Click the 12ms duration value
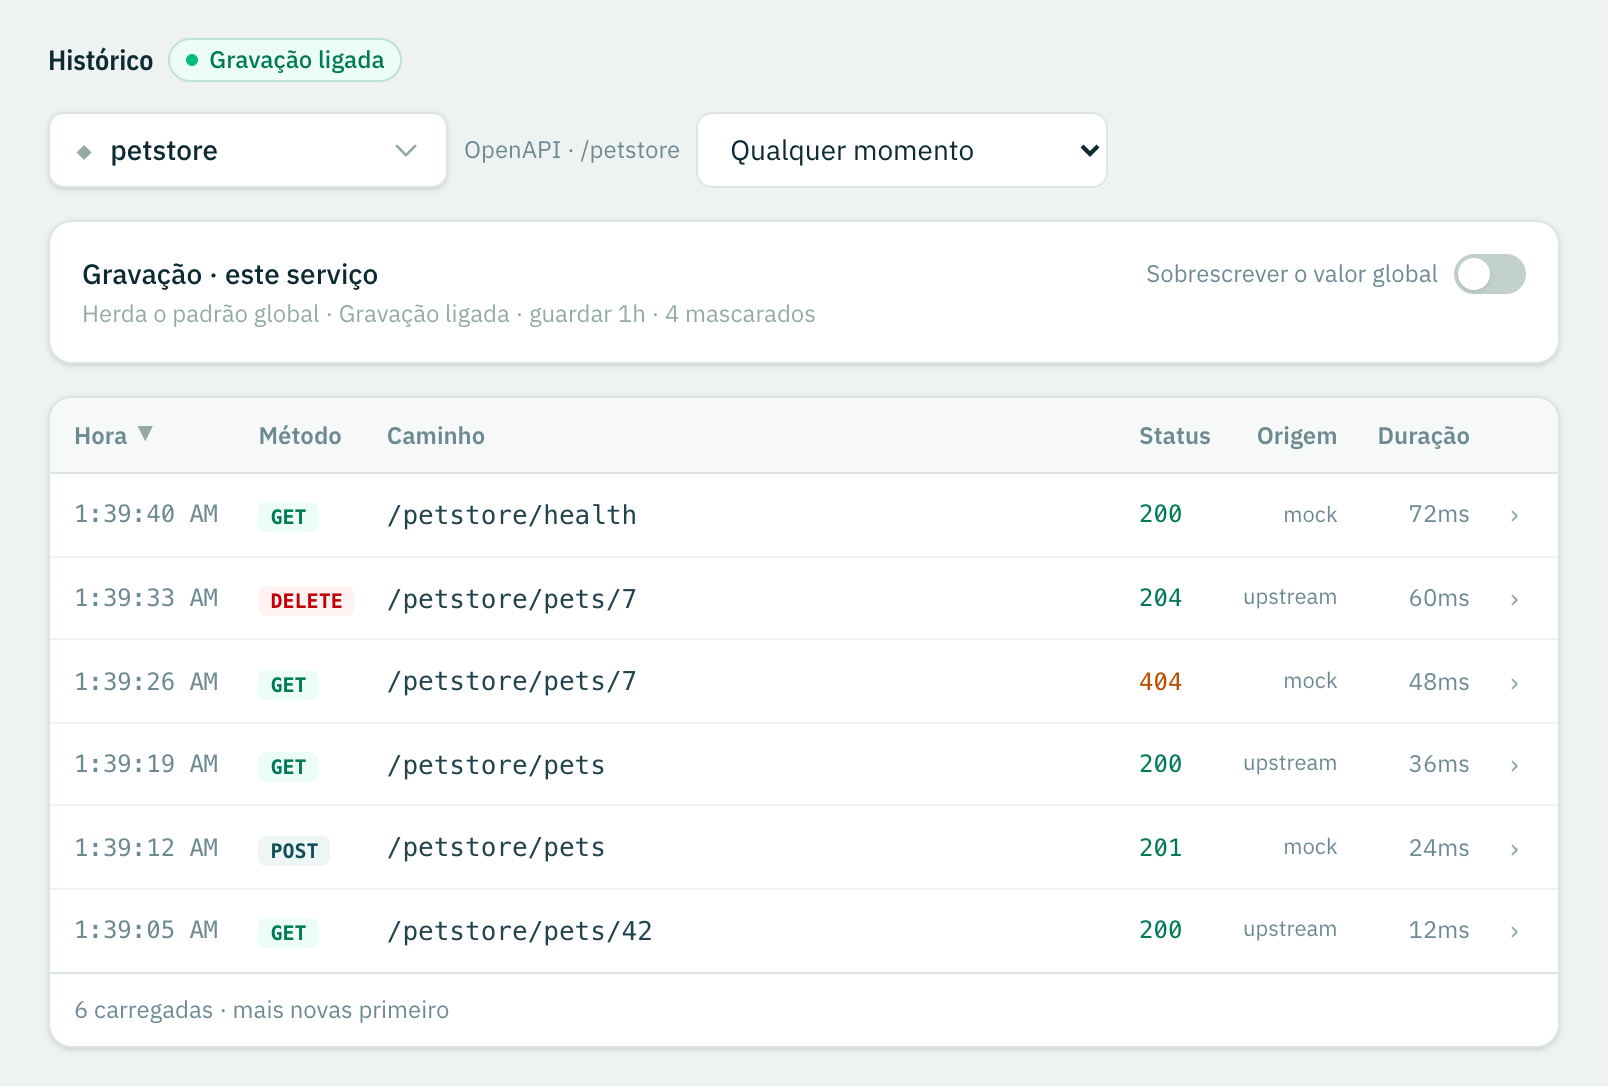This screenshot has width=1608, height=1086. 1439,930
